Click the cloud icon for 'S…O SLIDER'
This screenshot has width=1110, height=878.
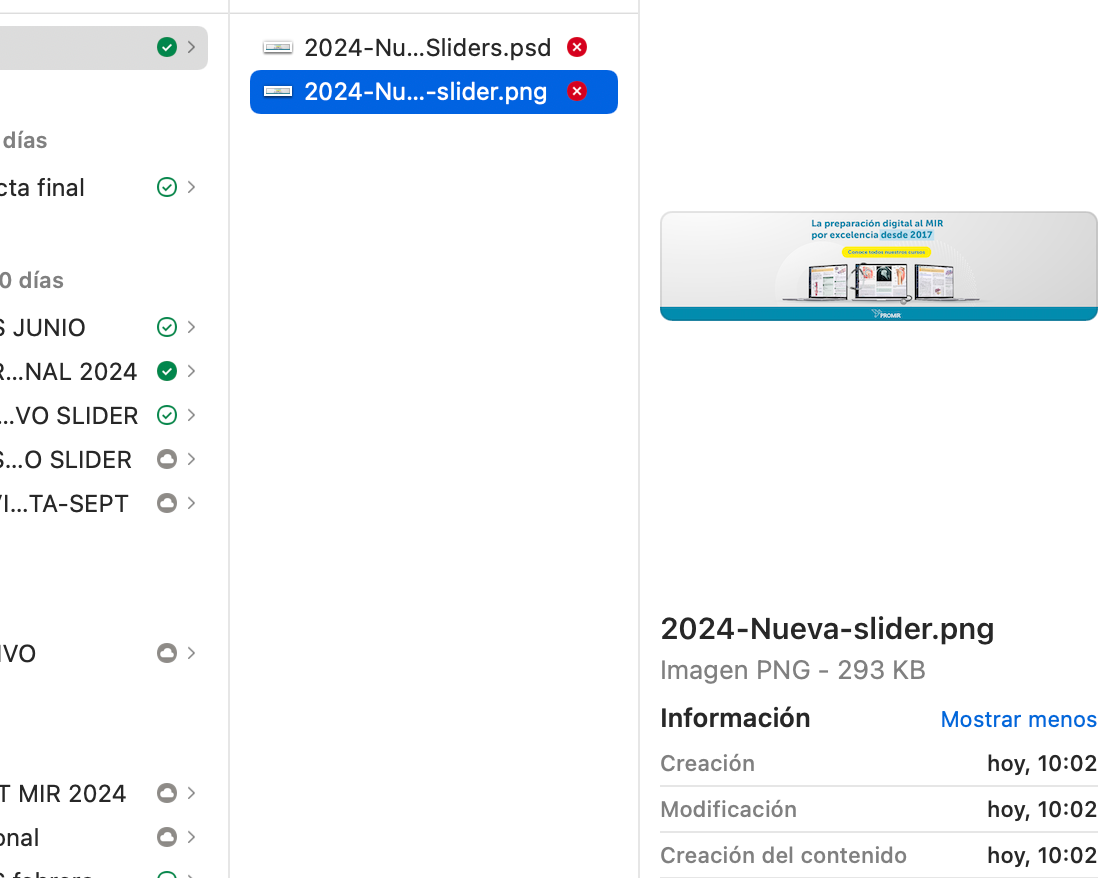(x=166, y=459)
